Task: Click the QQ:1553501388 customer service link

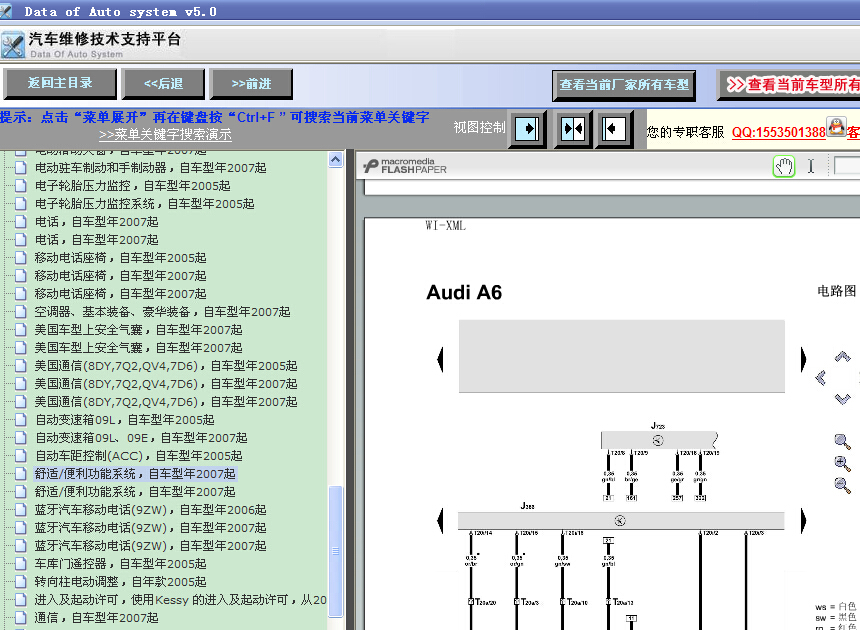Action: [778, 132]
